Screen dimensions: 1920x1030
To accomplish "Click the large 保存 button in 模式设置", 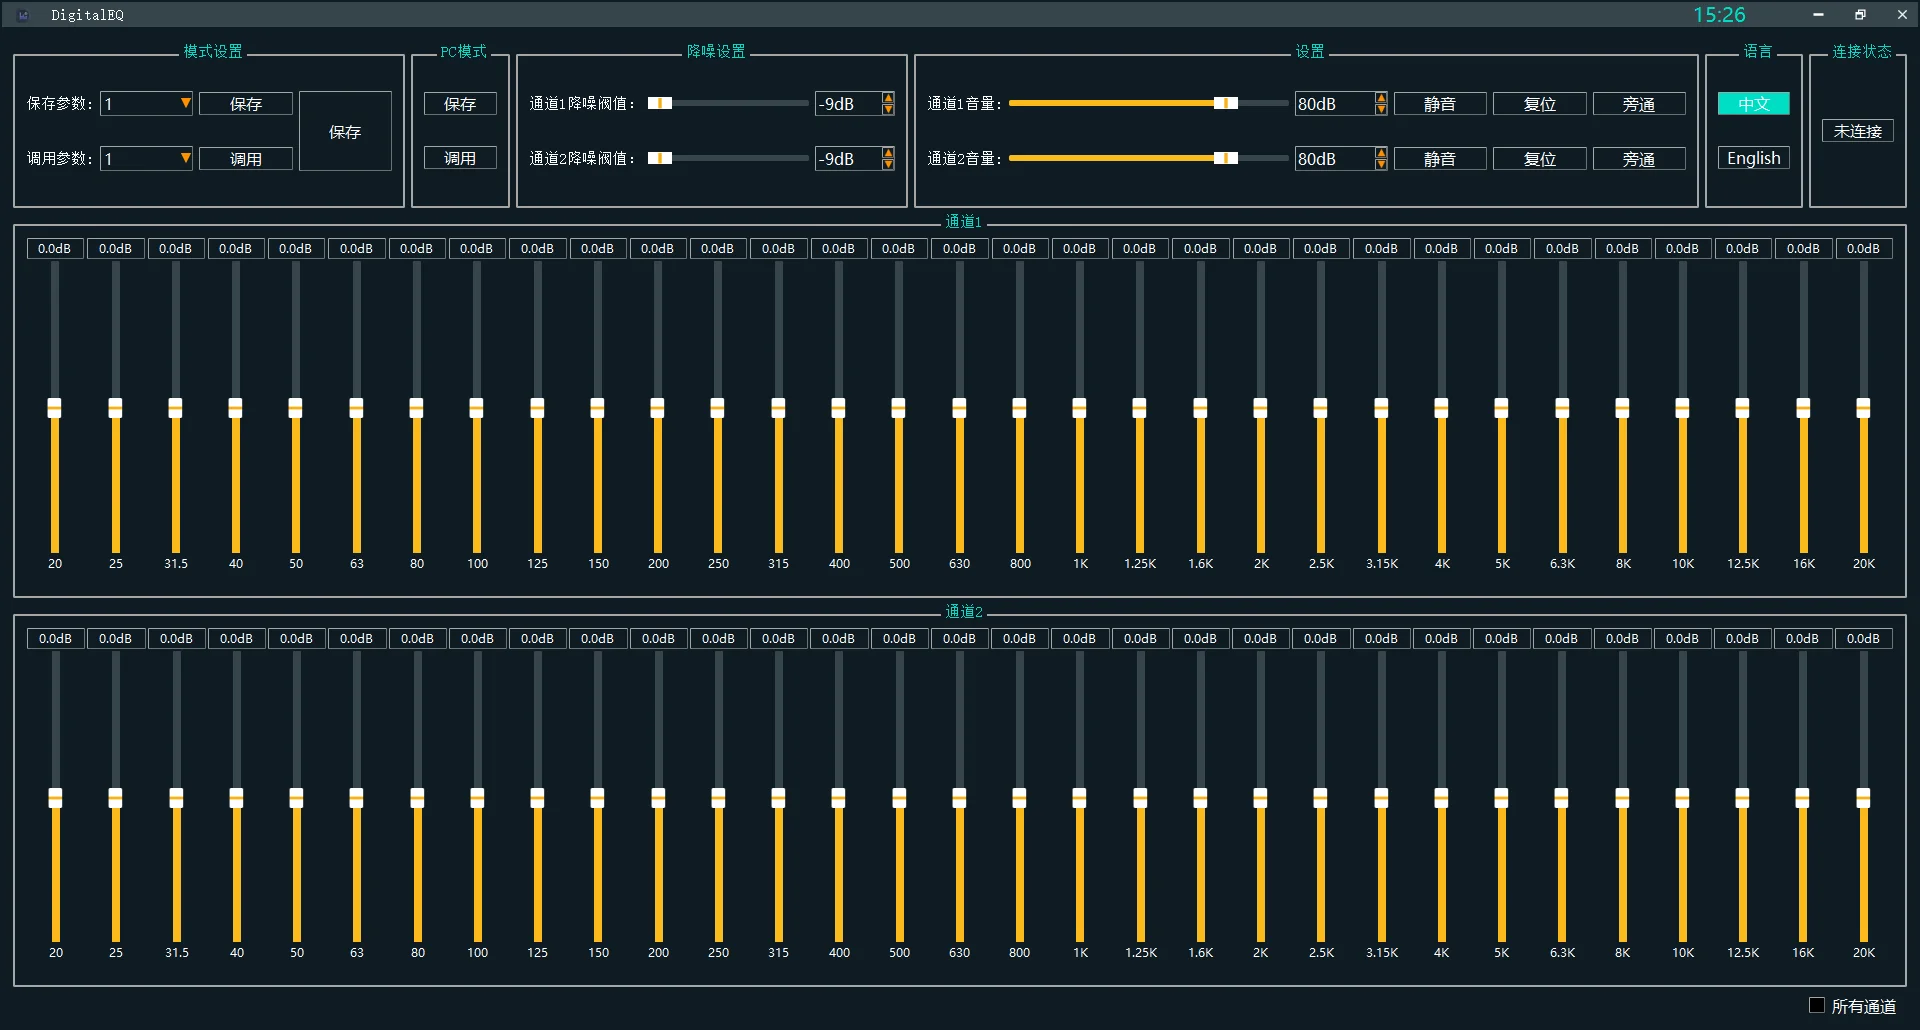I will coord(345,131).
